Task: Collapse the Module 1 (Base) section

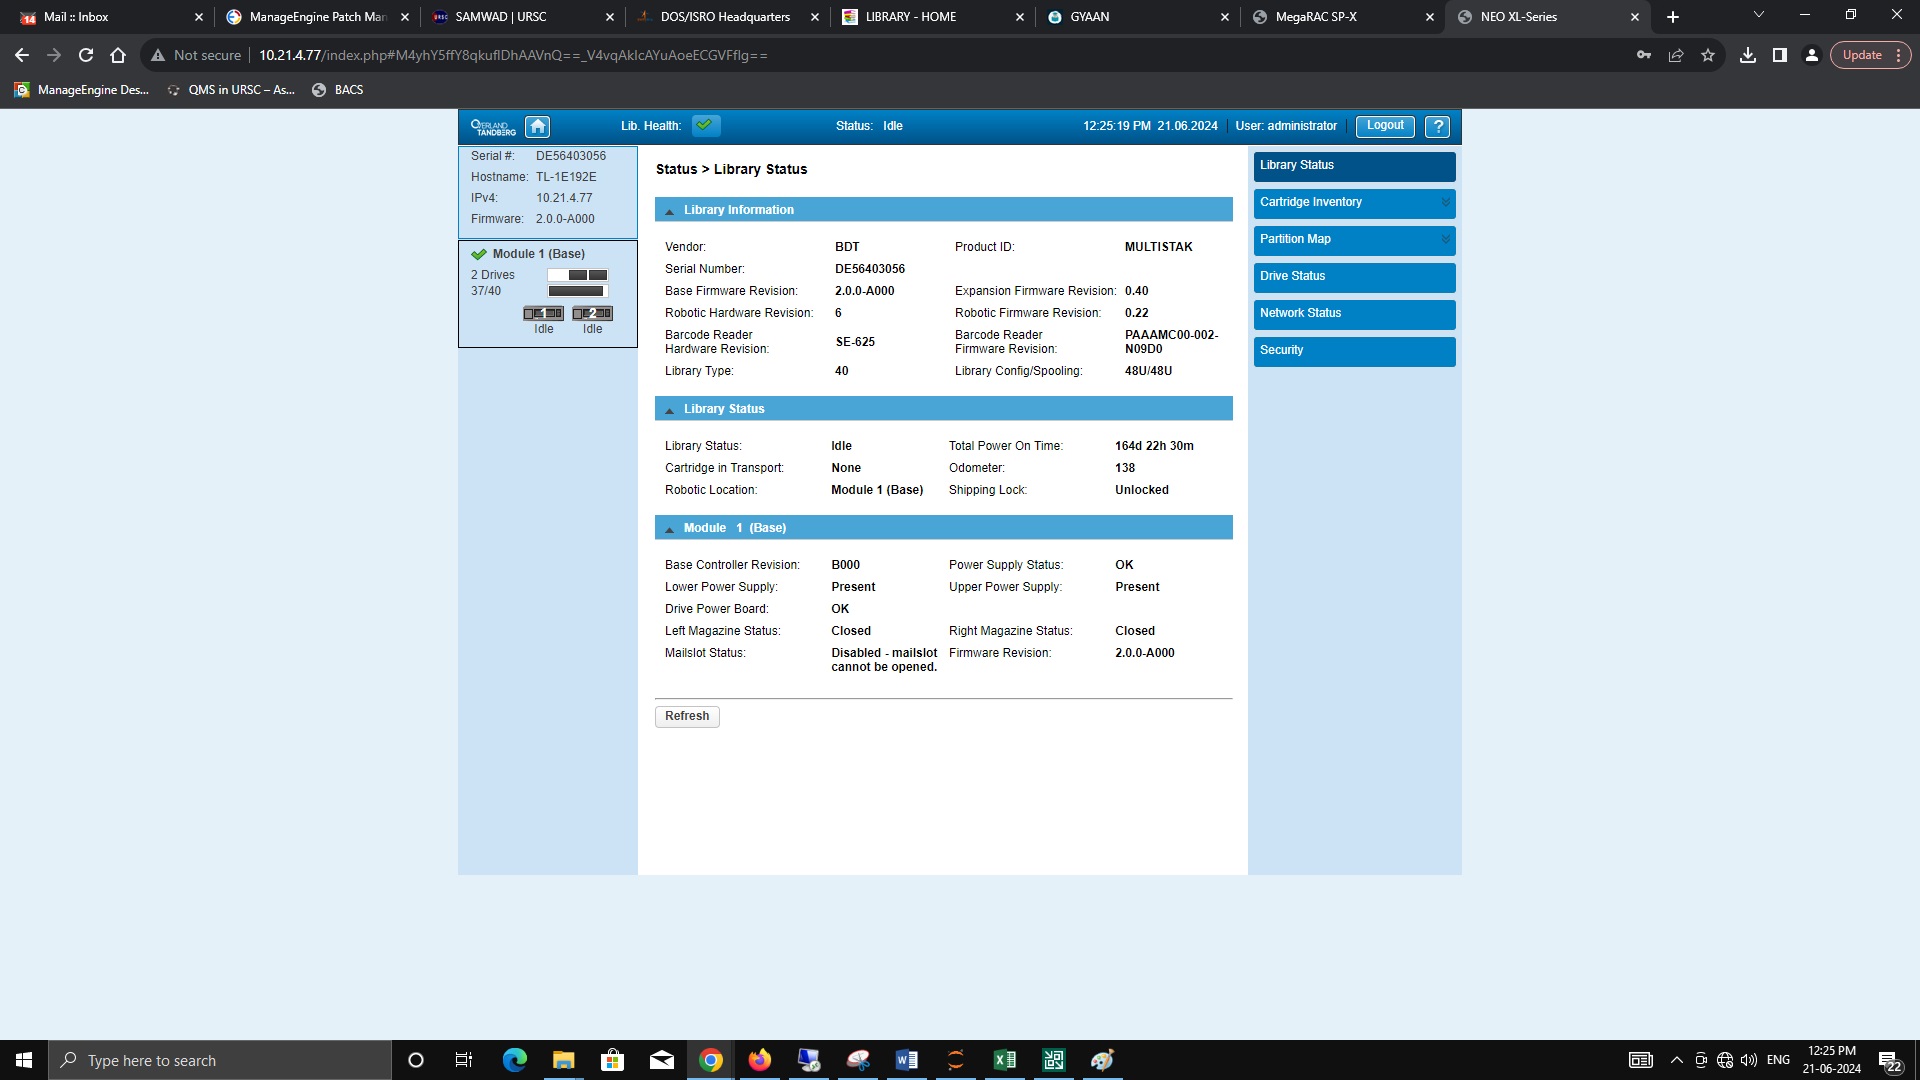Action: coord(670,529)
